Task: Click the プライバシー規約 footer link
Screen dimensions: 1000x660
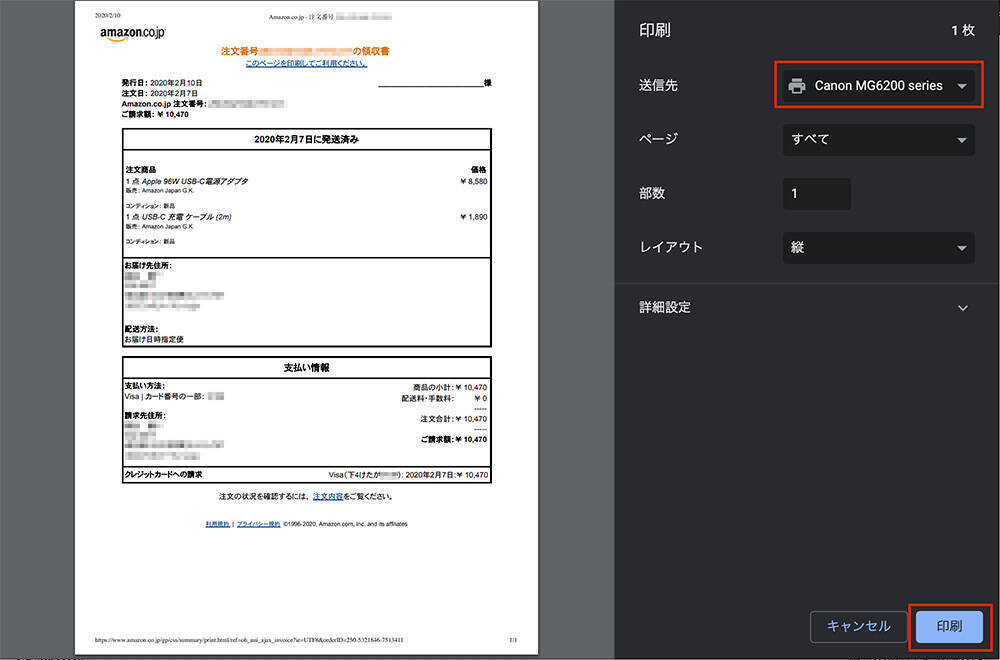Action: point(258,524)
